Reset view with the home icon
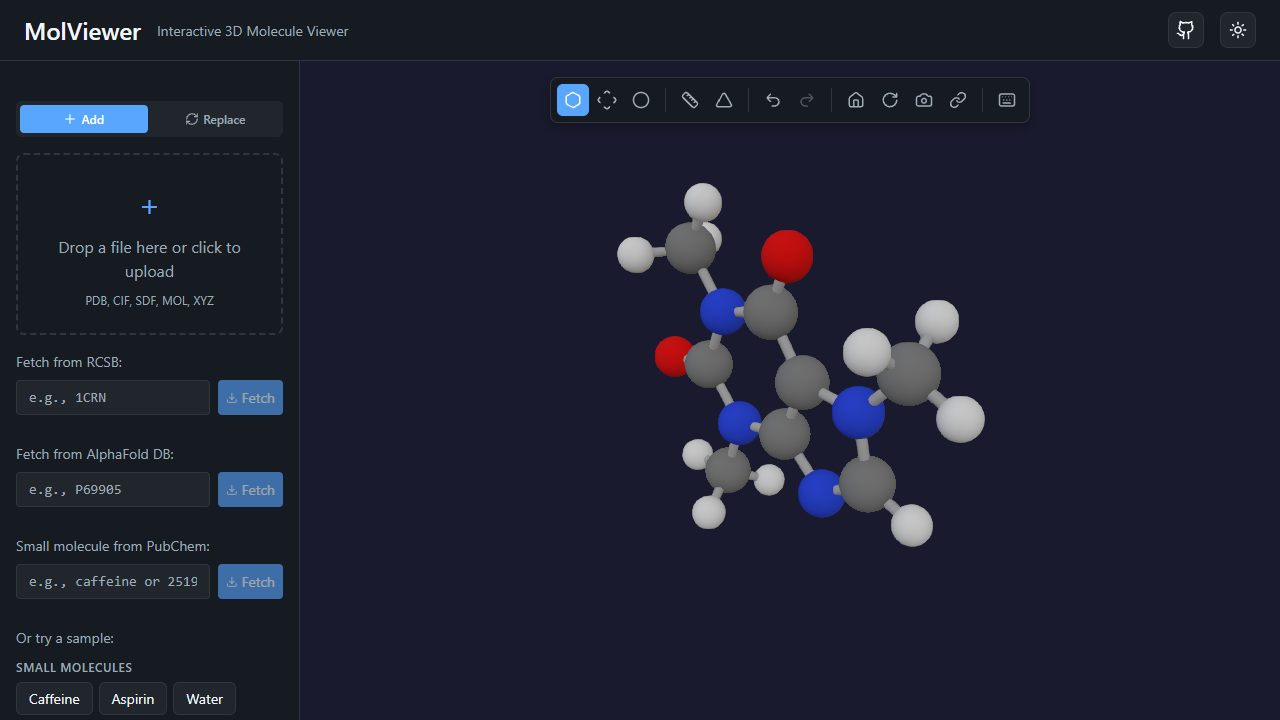 (x=856, y=100)
